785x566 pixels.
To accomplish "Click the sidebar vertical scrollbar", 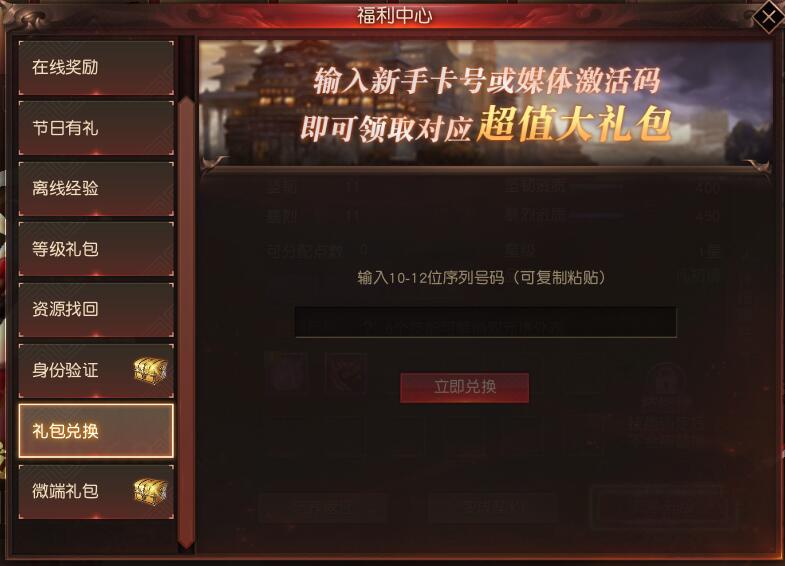I will click(x=186, y=323).
